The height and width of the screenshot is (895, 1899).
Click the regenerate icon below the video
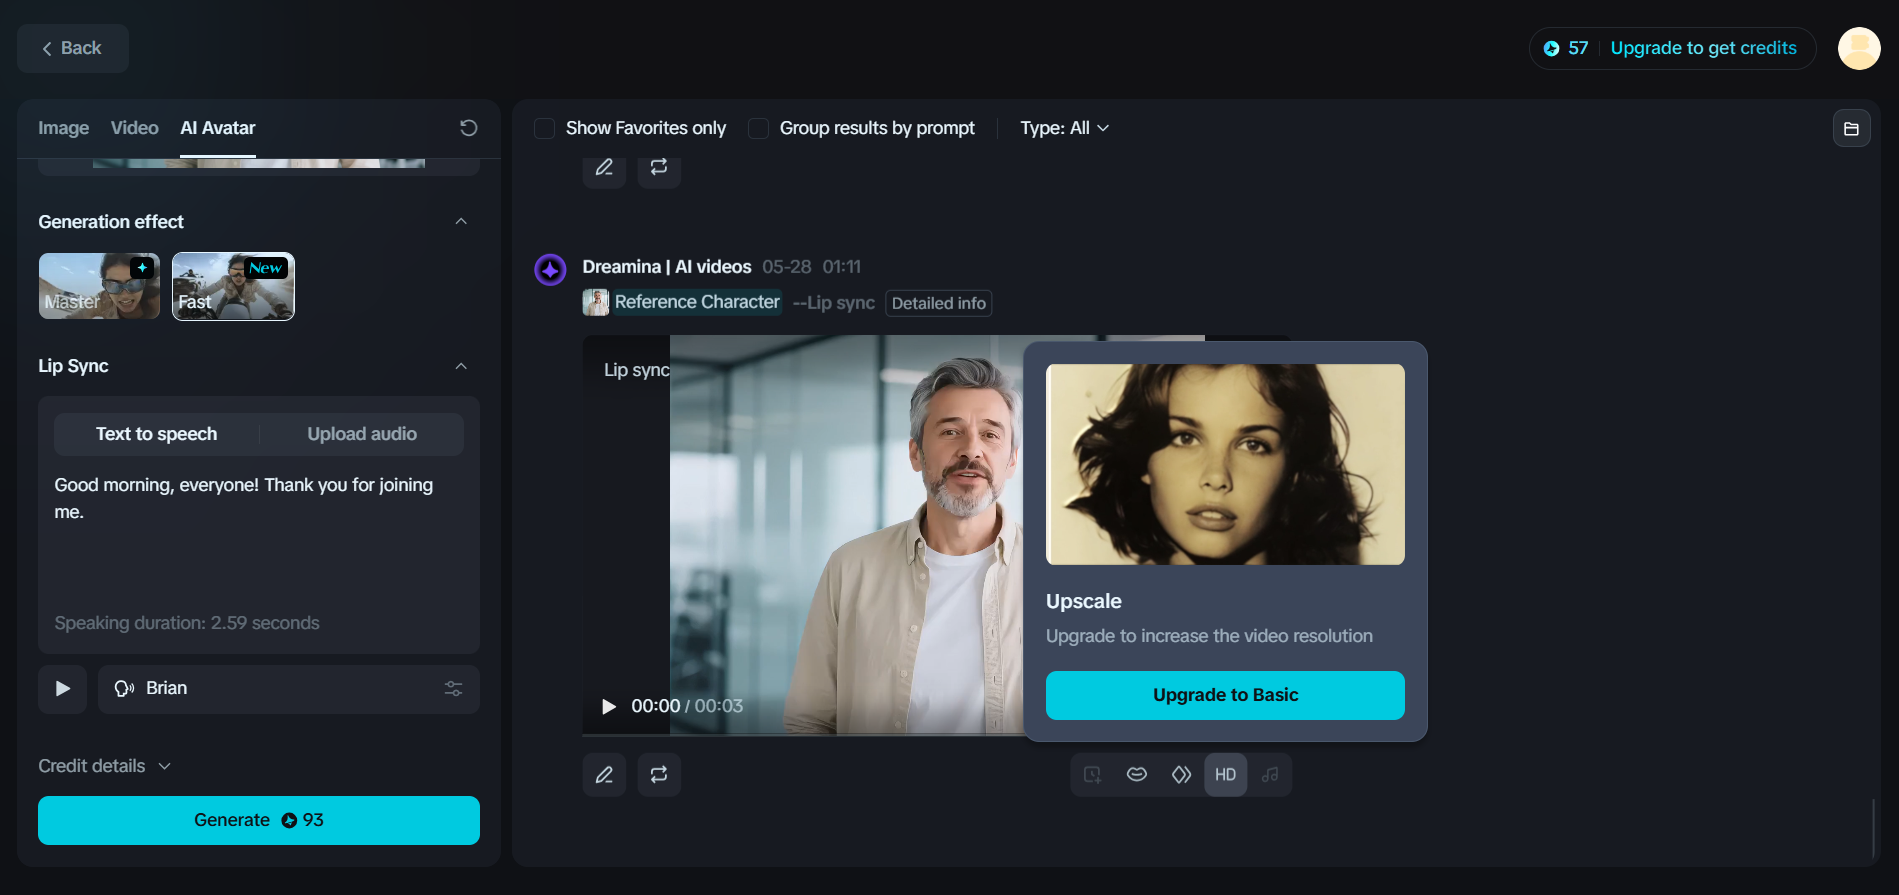pyautogui.click(x=659, y=775)
